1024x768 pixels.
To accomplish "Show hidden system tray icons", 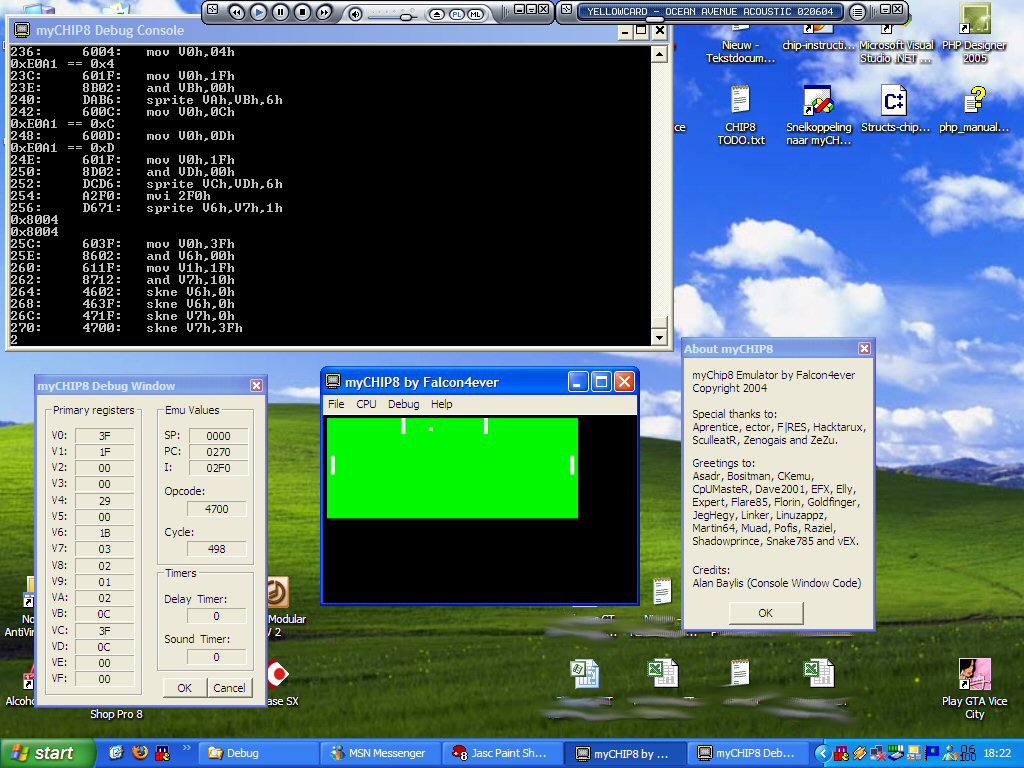I will pos(823,753).
